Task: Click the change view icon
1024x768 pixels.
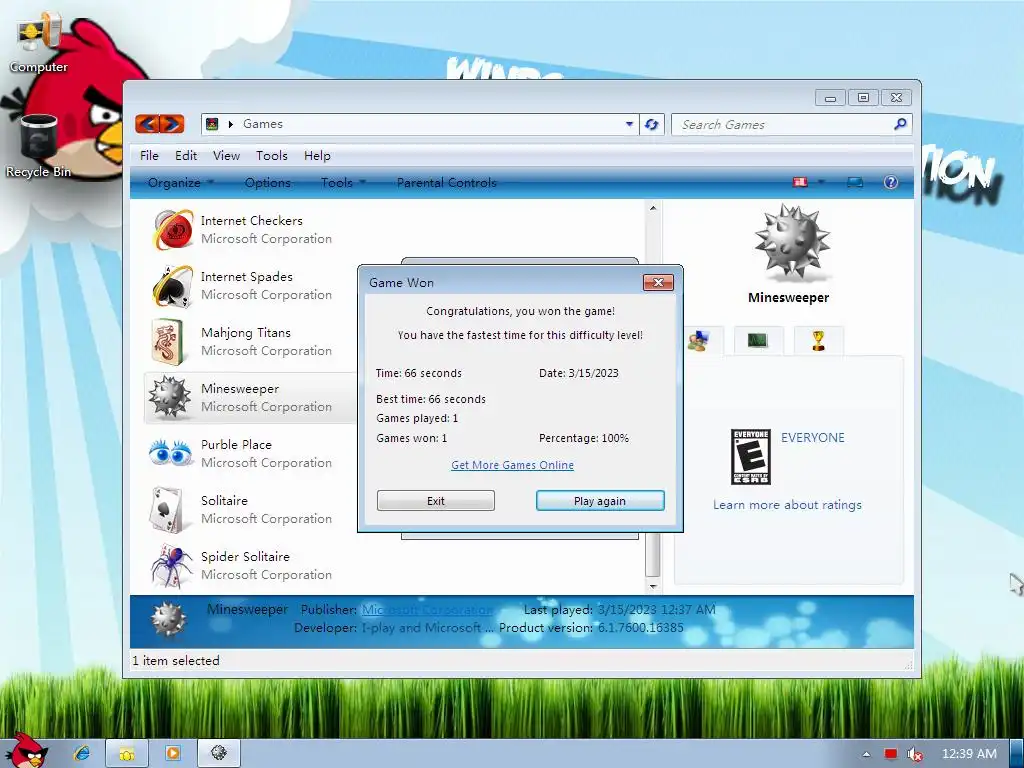Action: 800,182
